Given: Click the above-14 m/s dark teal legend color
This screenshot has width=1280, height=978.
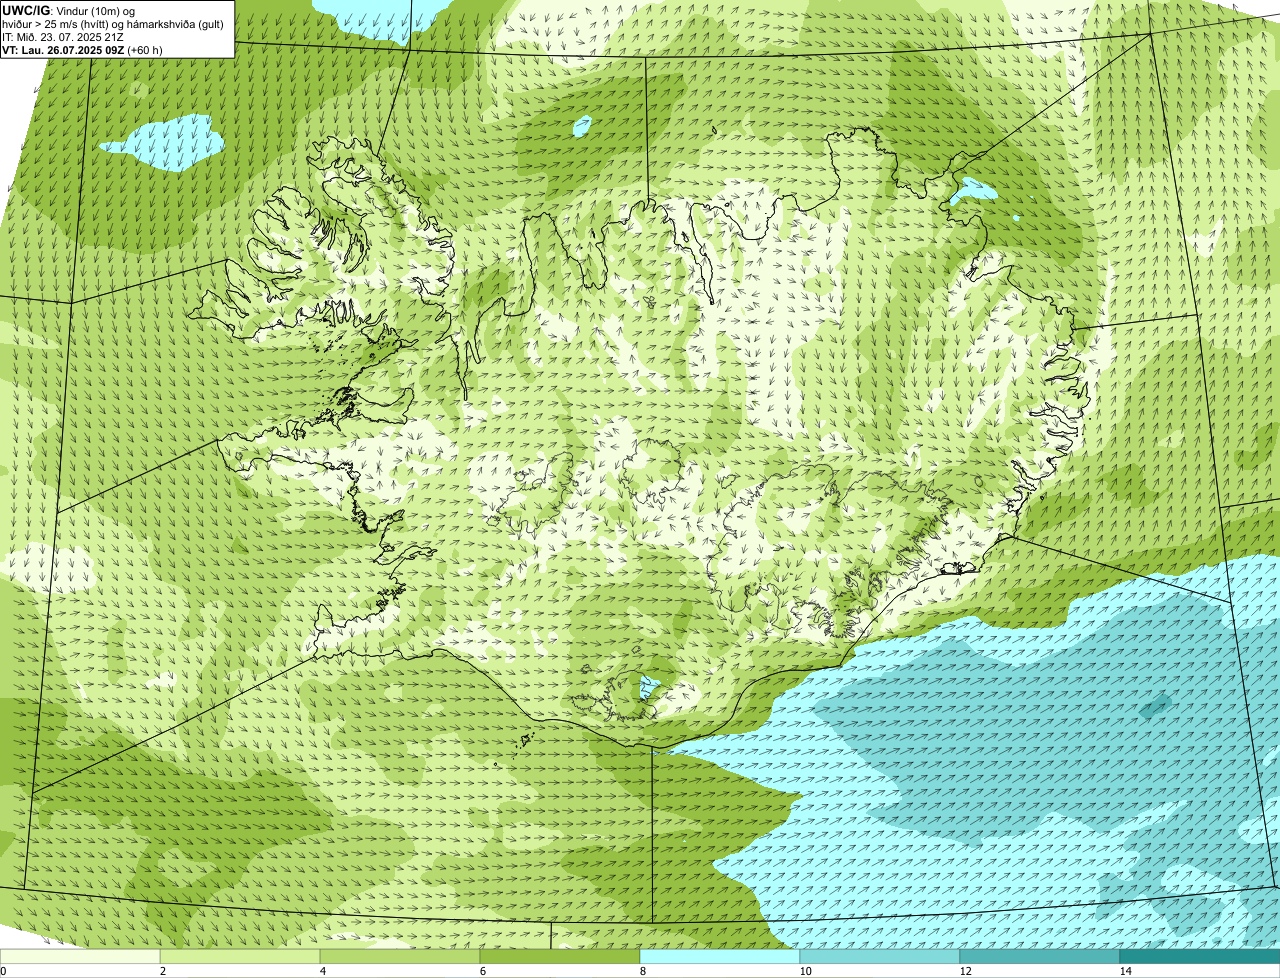Looking at the screenshot, I should (1200, 957).
